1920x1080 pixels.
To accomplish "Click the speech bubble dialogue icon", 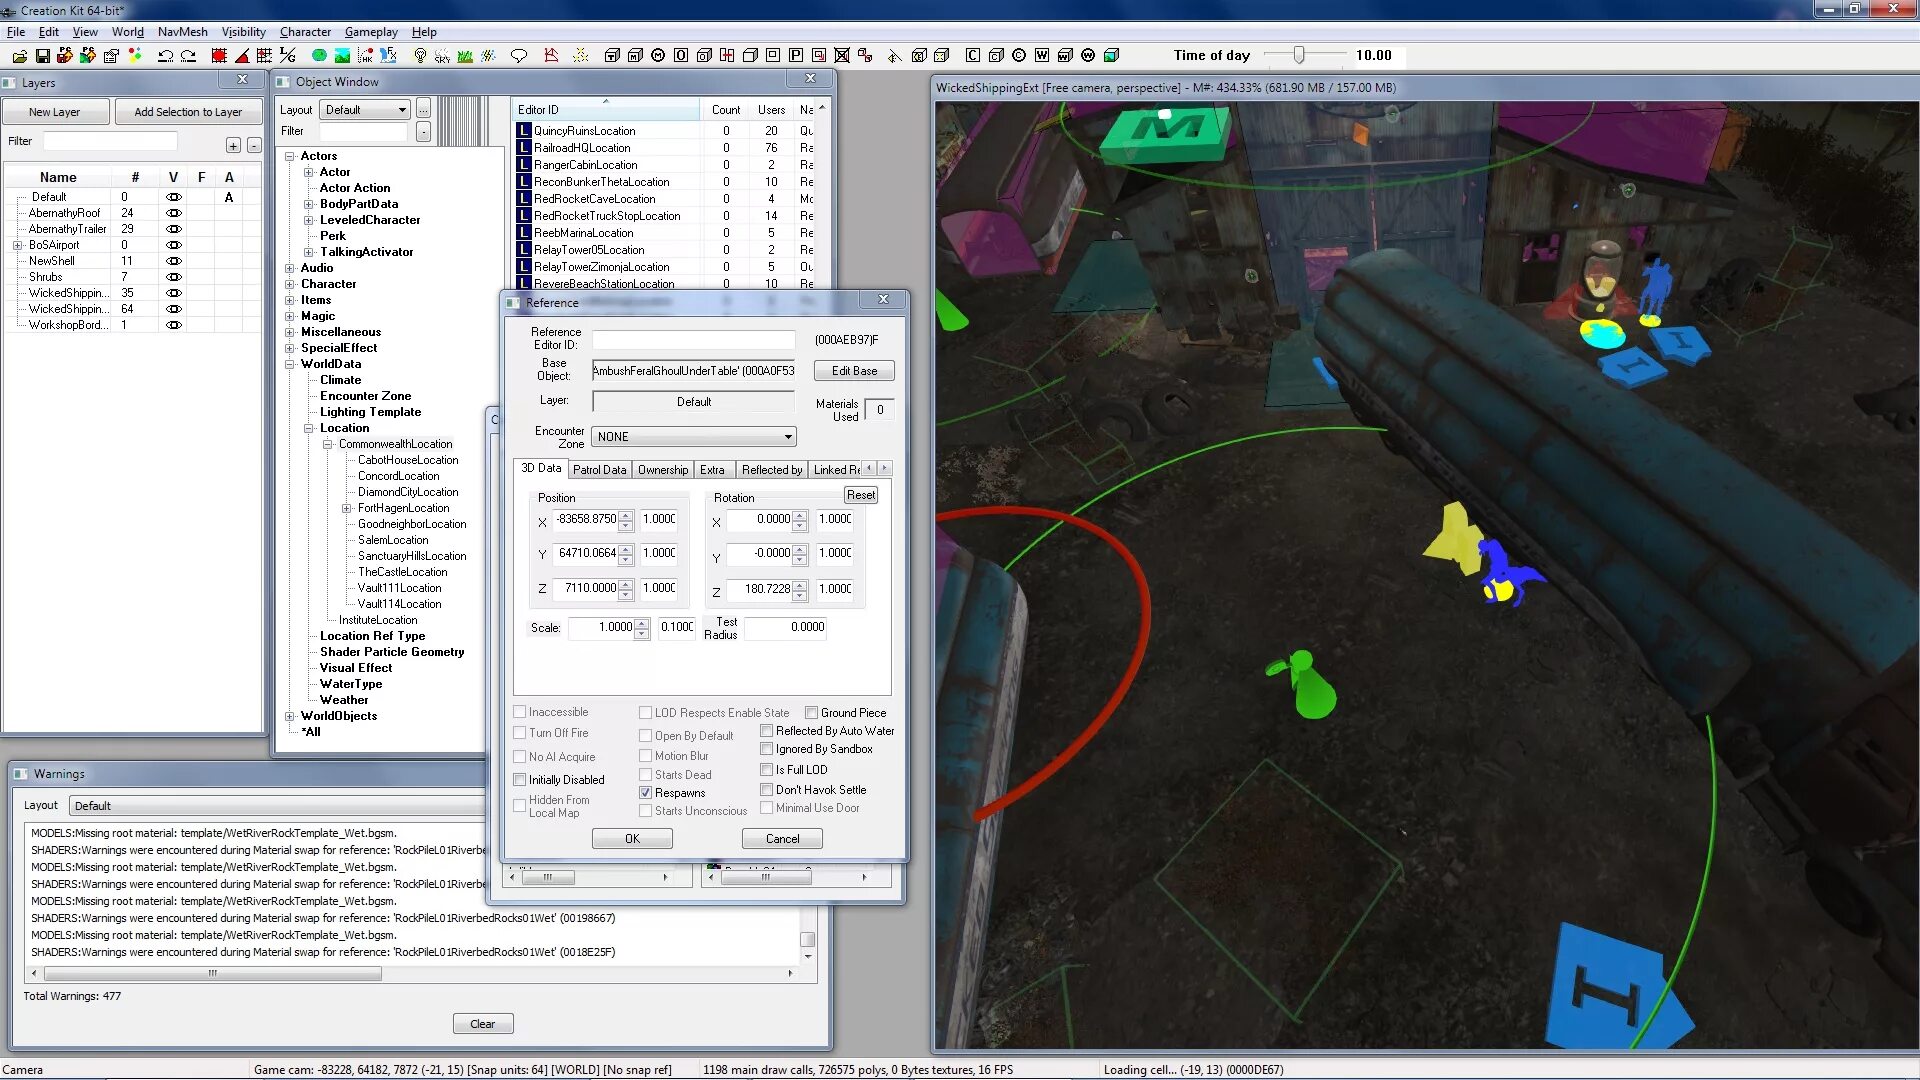I will click(518, 56).
